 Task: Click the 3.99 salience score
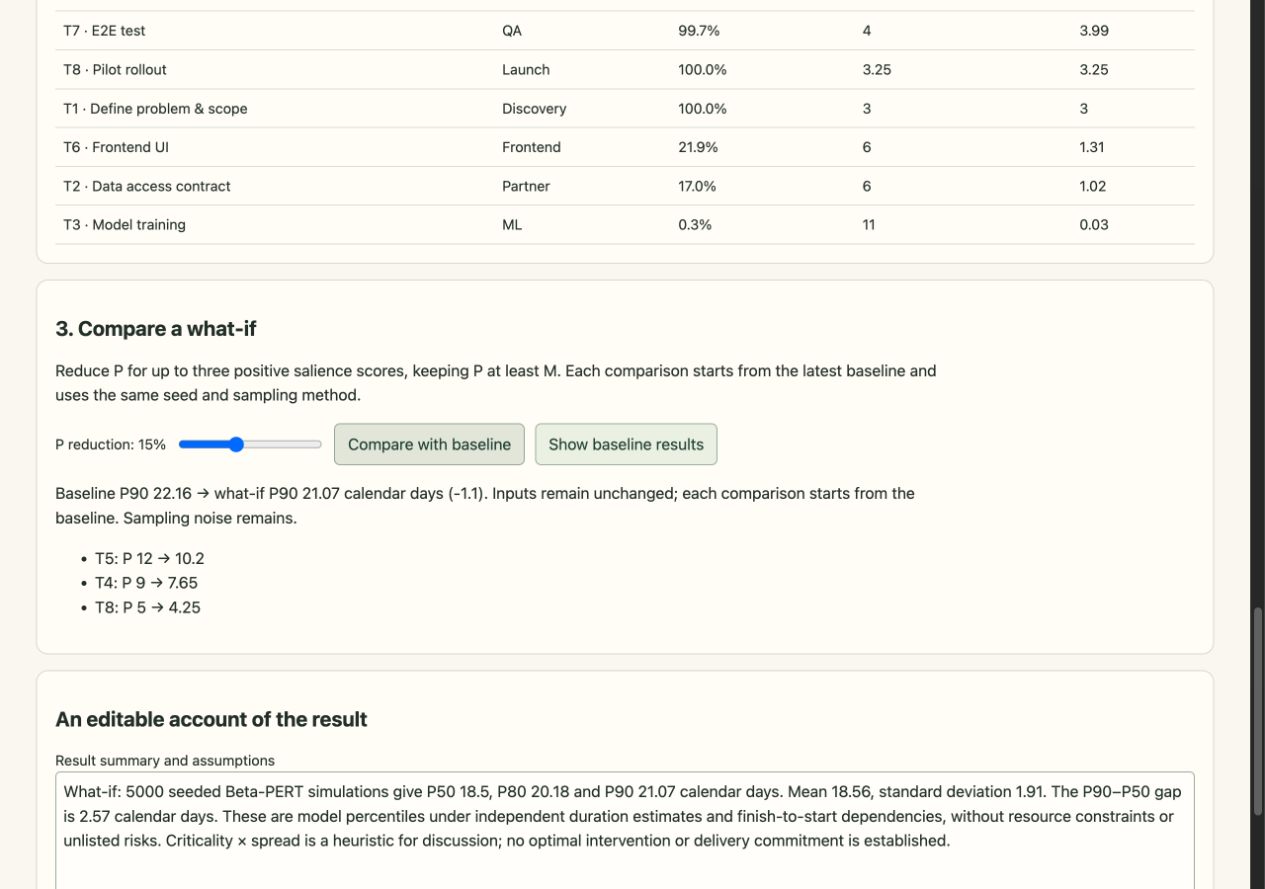1094,31
